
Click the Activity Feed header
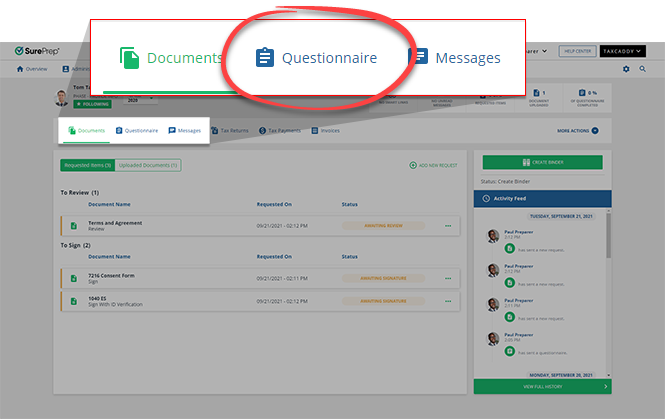click(542, 198)
